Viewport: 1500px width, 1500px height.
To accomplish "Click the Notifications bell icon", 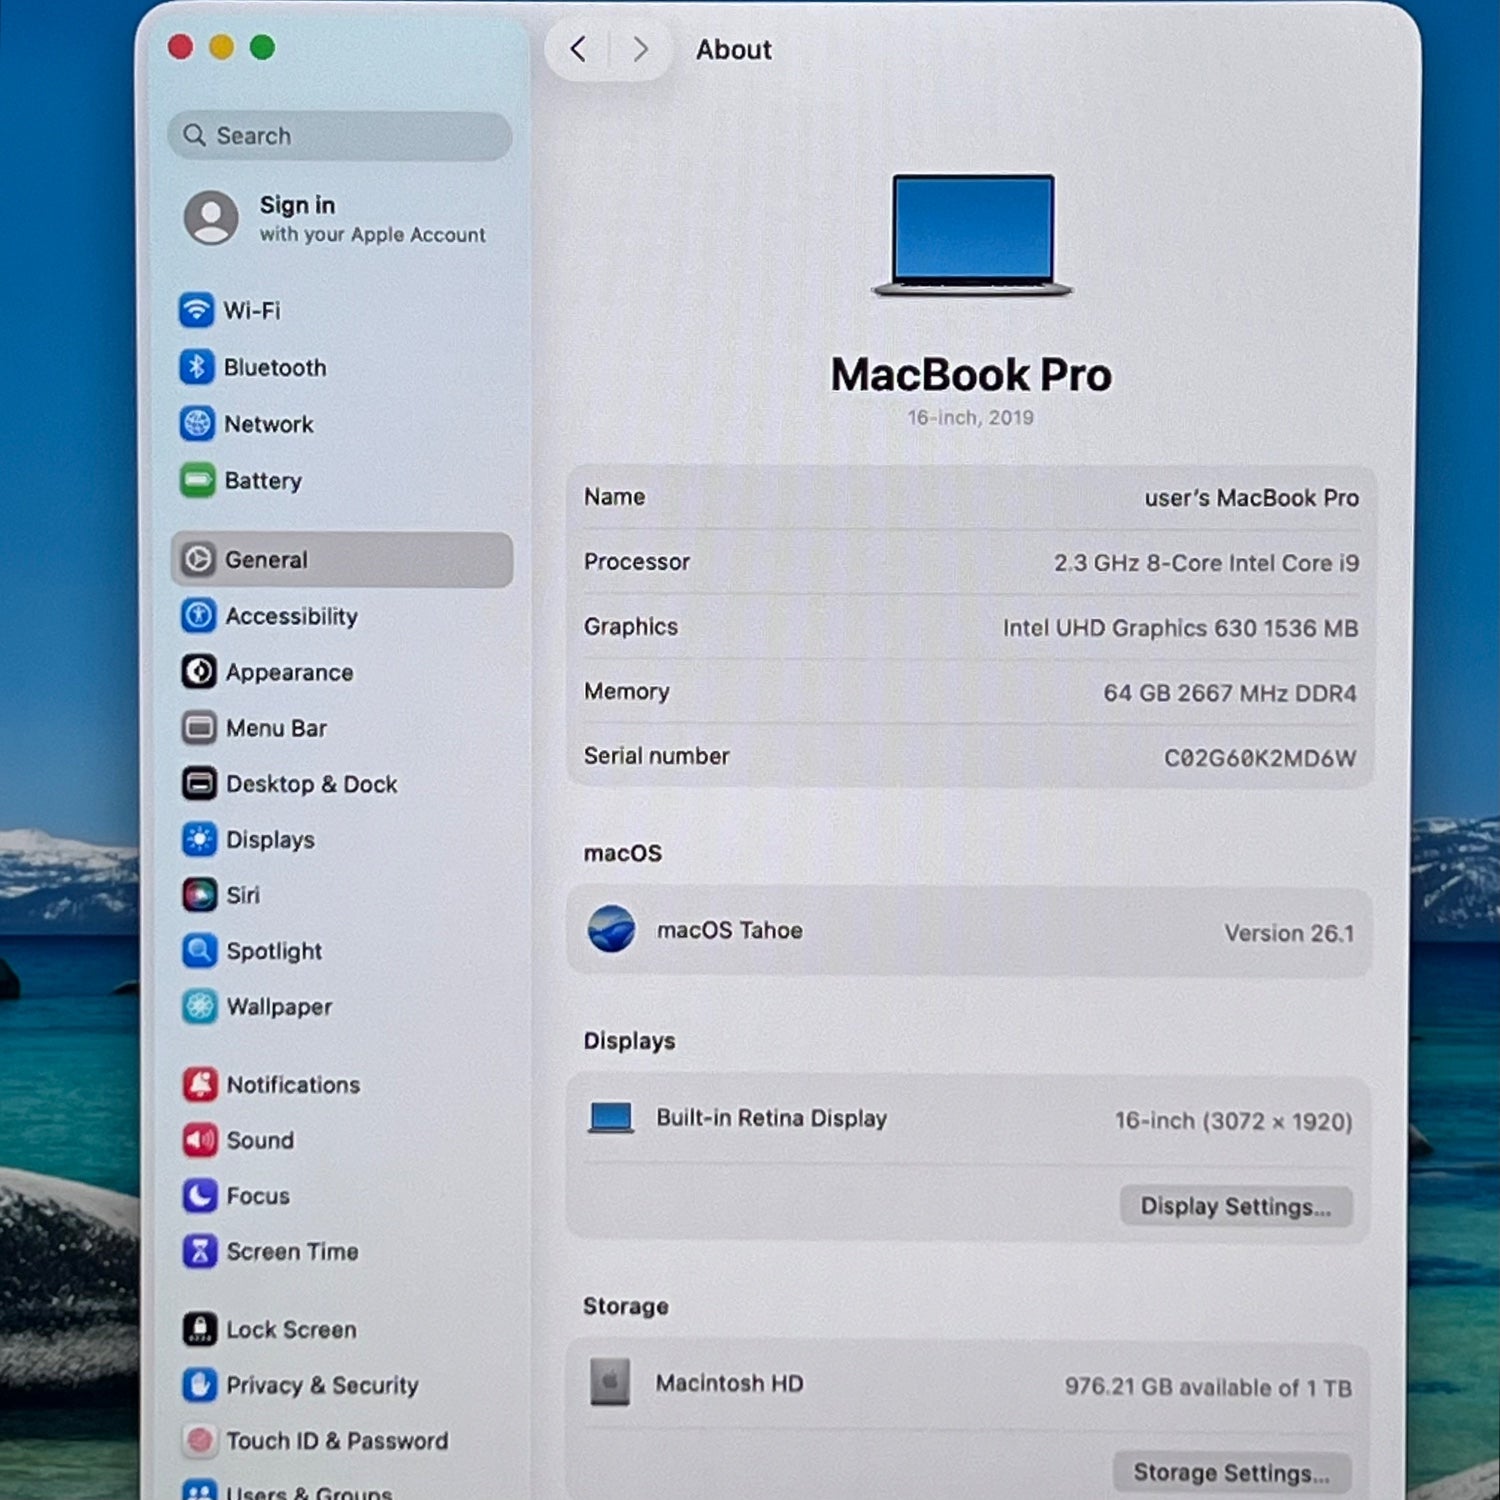I will (x=200, y=1084).
